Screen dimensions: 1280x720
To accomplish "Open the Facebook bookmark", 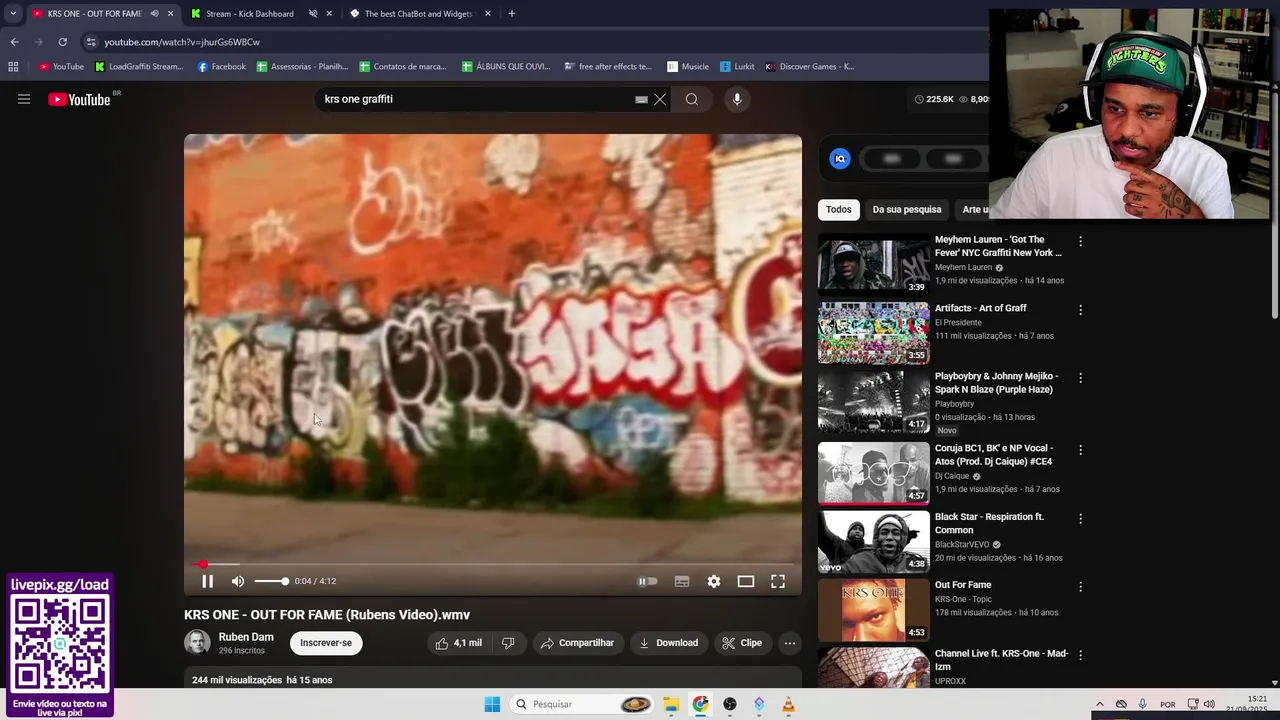I will [x=222, y=67].
